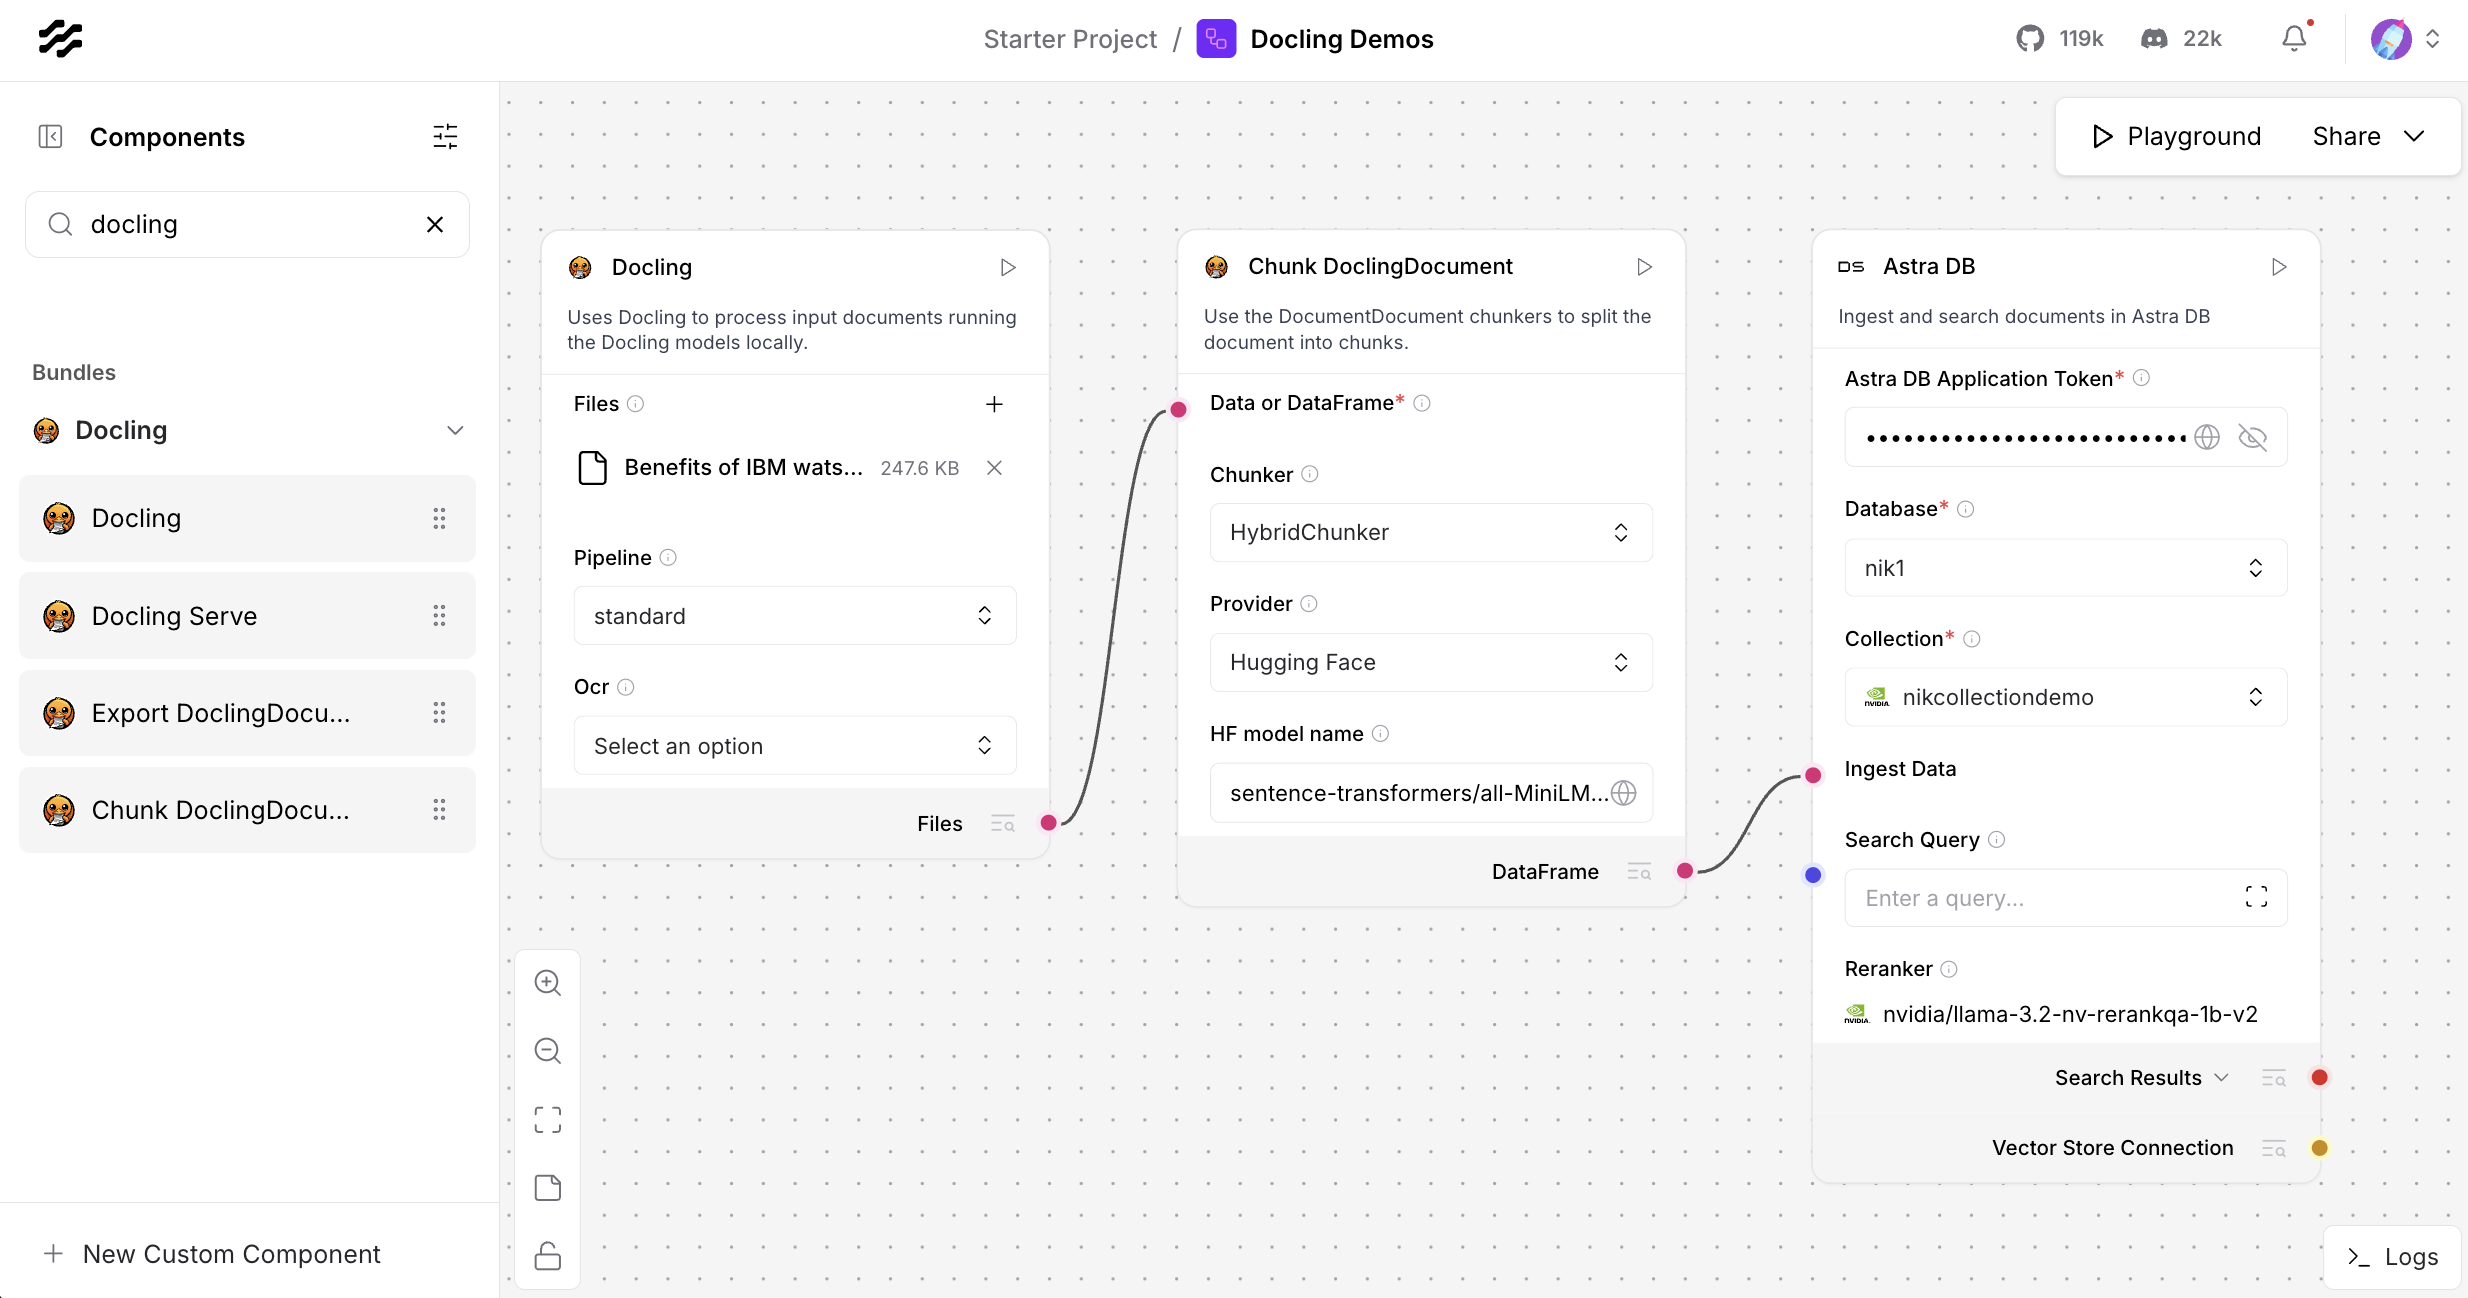Click the Search Query input port handle
Screen dimensions: 2468x1298
click(x=1813, y=875)
